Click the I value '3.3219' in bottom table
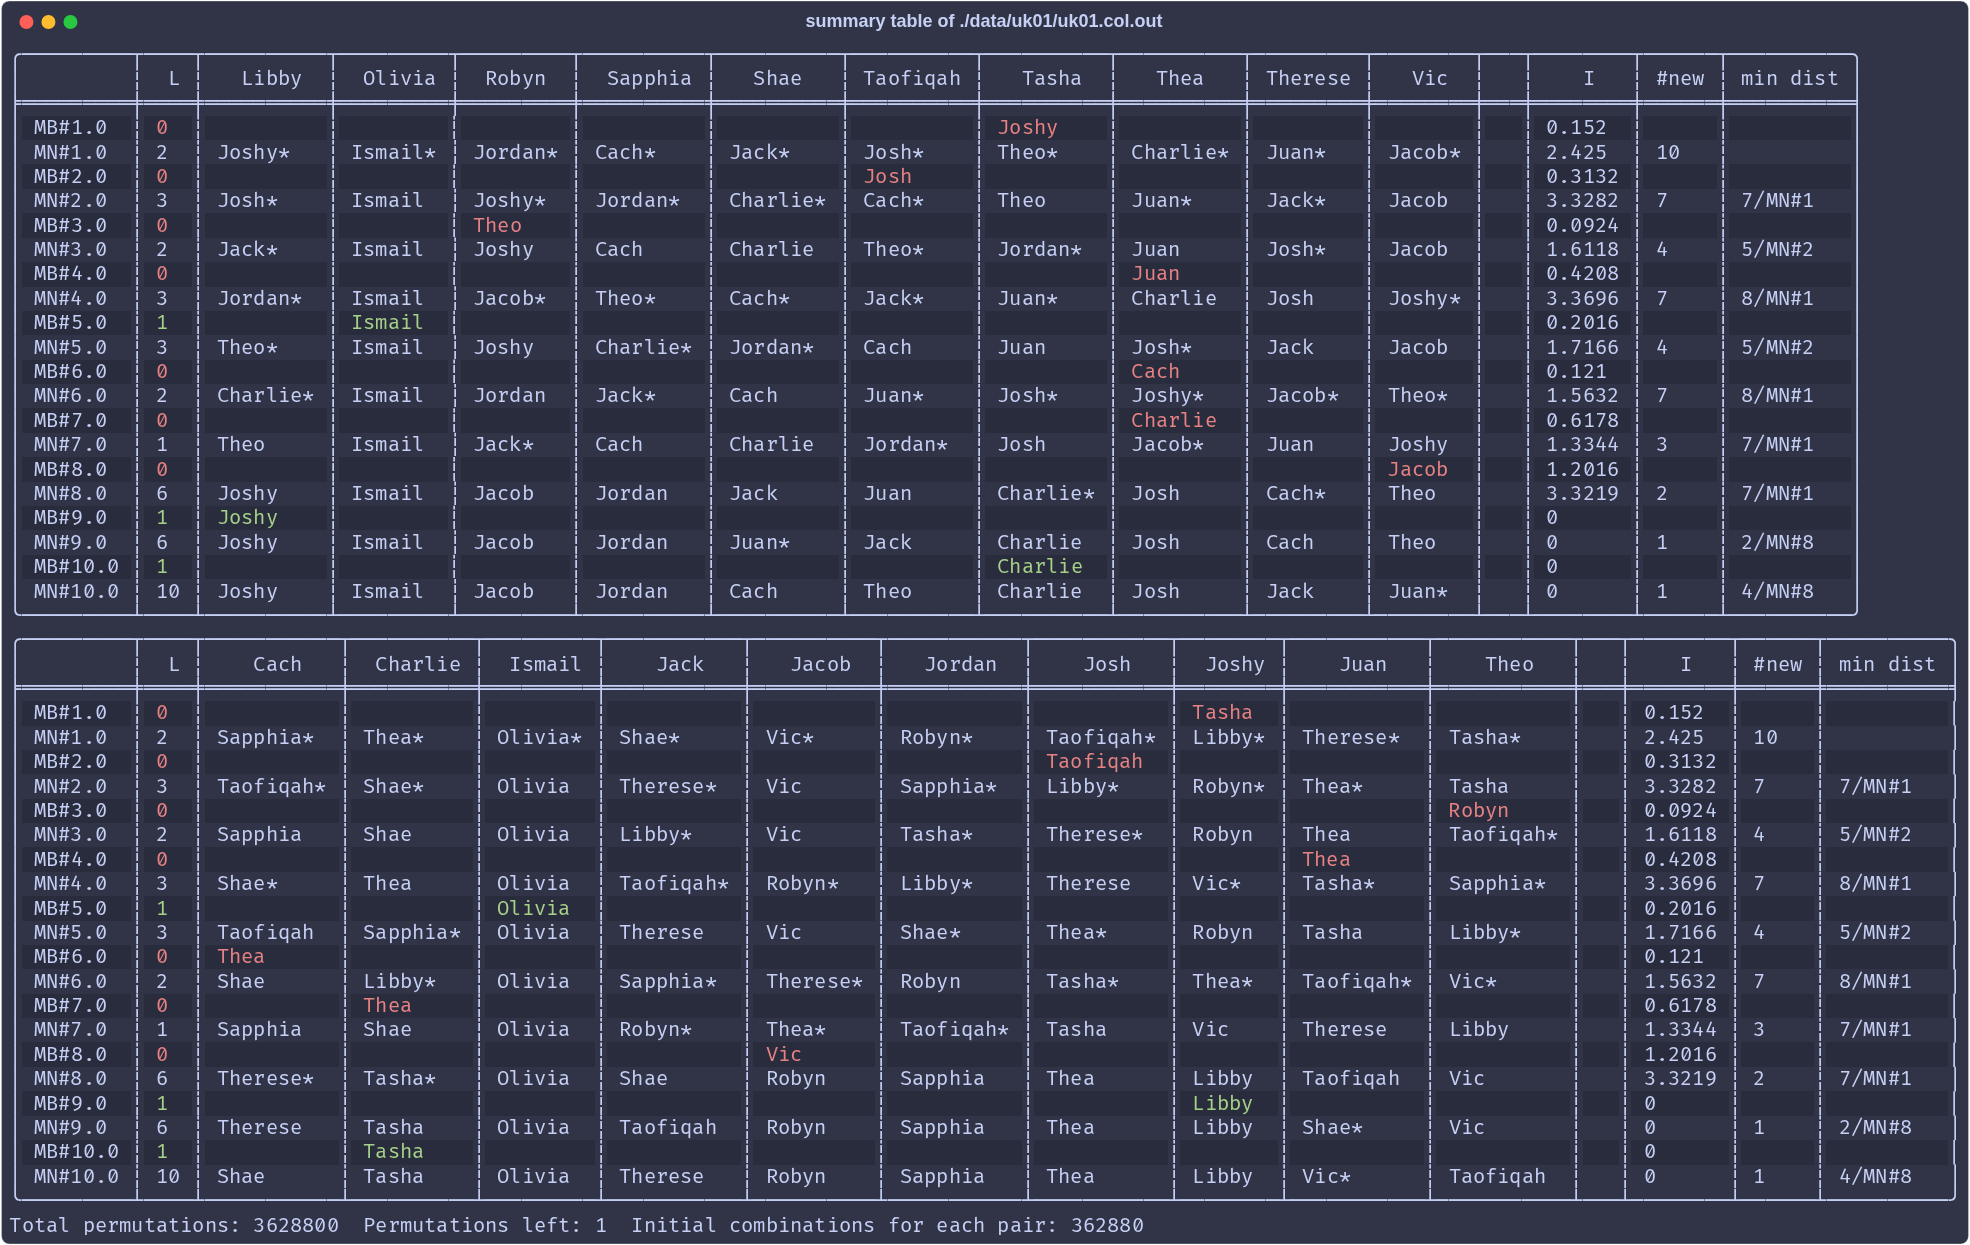 (x=1680, y=1078)
